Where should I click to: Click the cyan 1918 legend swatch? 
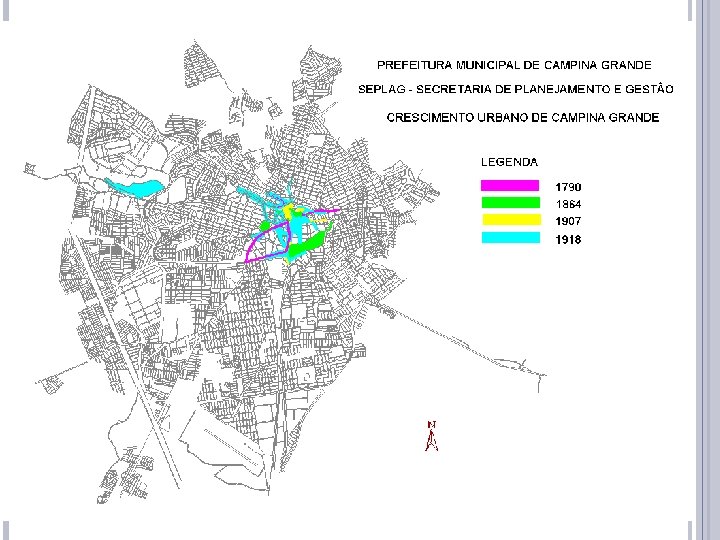click(511, 237)
